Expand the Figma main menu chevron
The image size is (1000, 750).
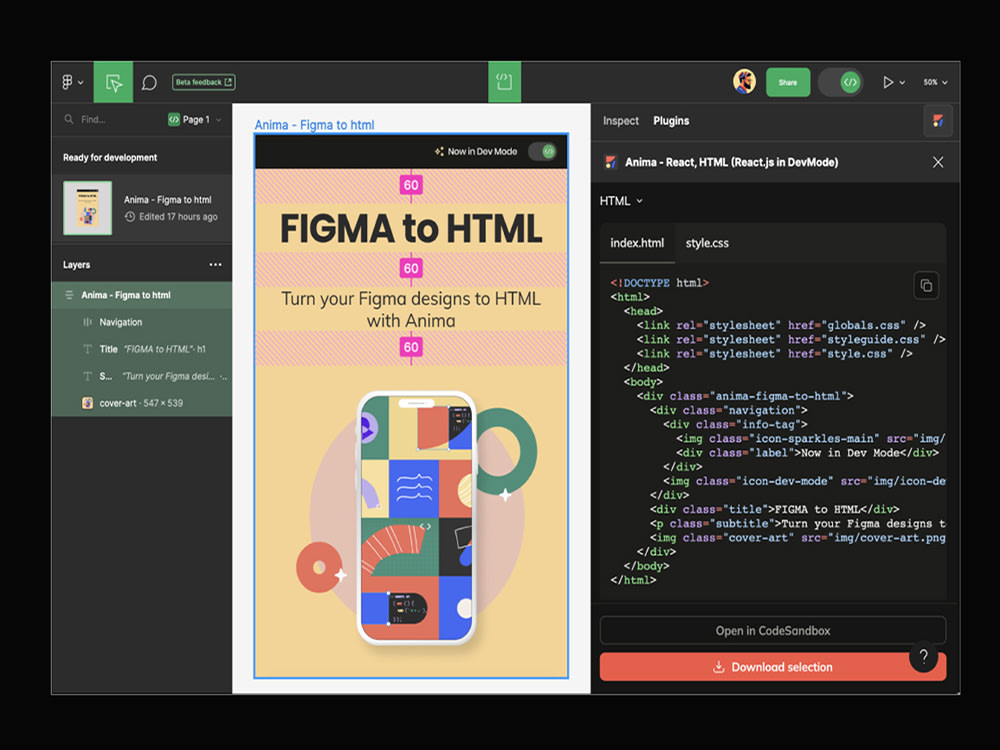80,83
